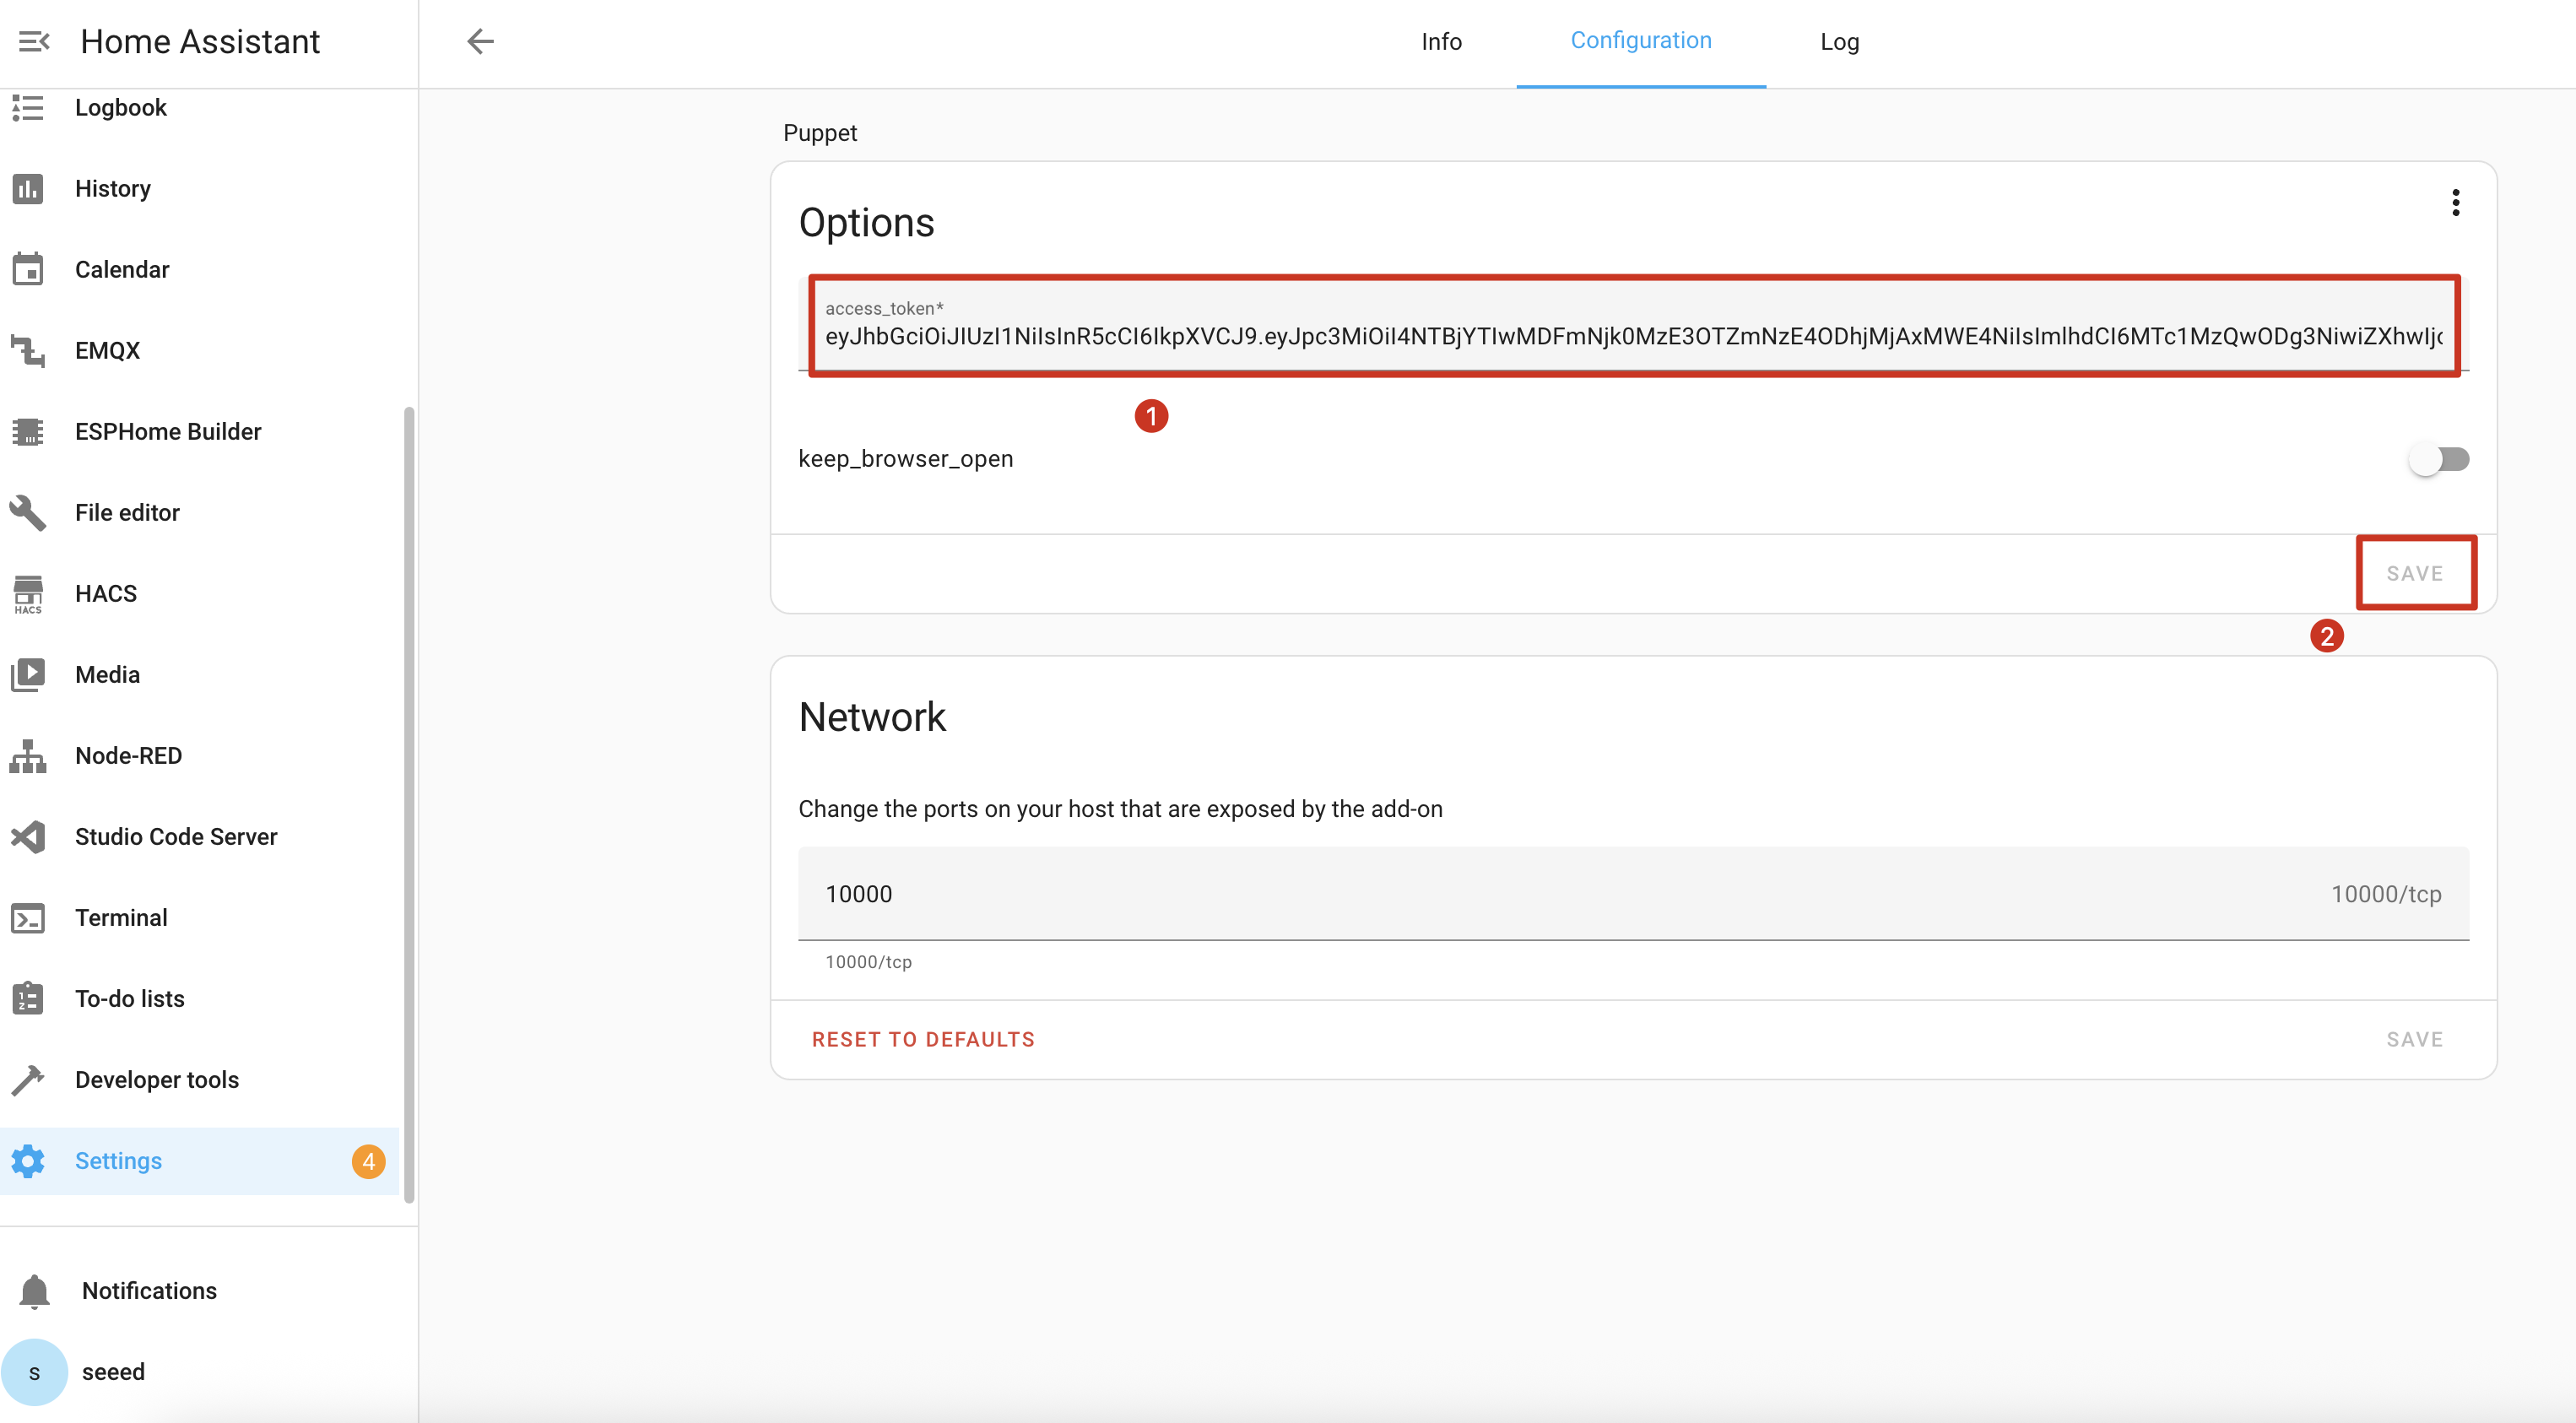
Task: Open EMQX sidebar entry
Action: pos(107,350)
